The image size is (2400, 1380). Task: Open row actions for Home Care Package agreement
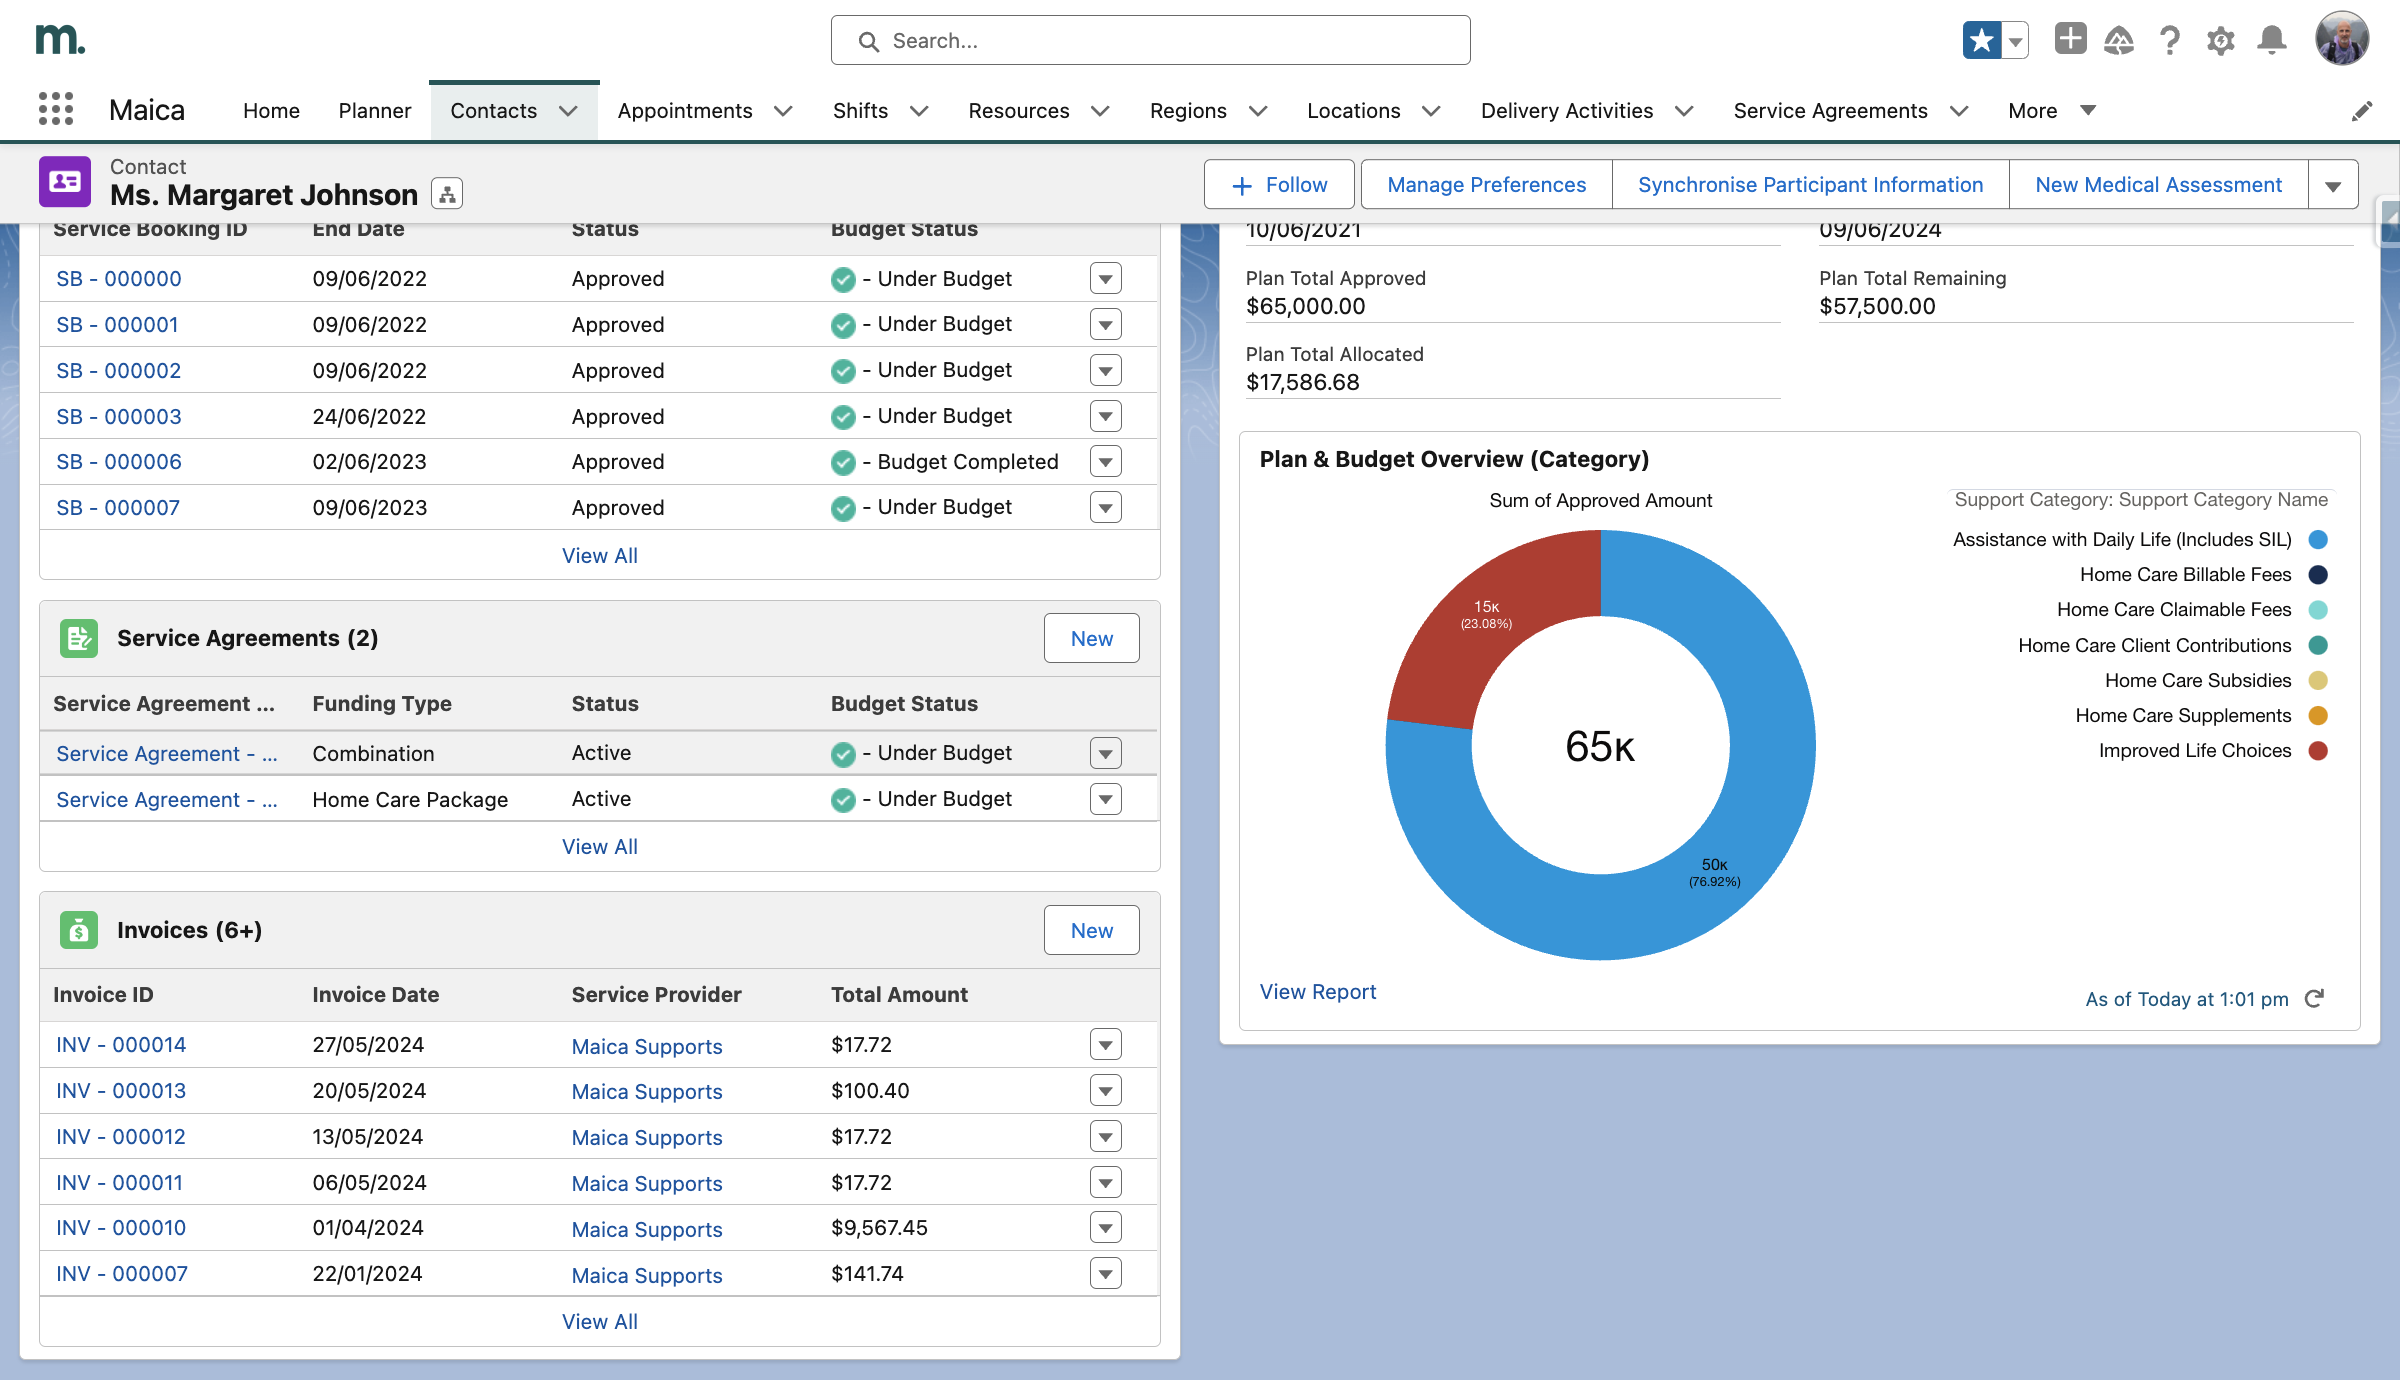[1105, 799]
